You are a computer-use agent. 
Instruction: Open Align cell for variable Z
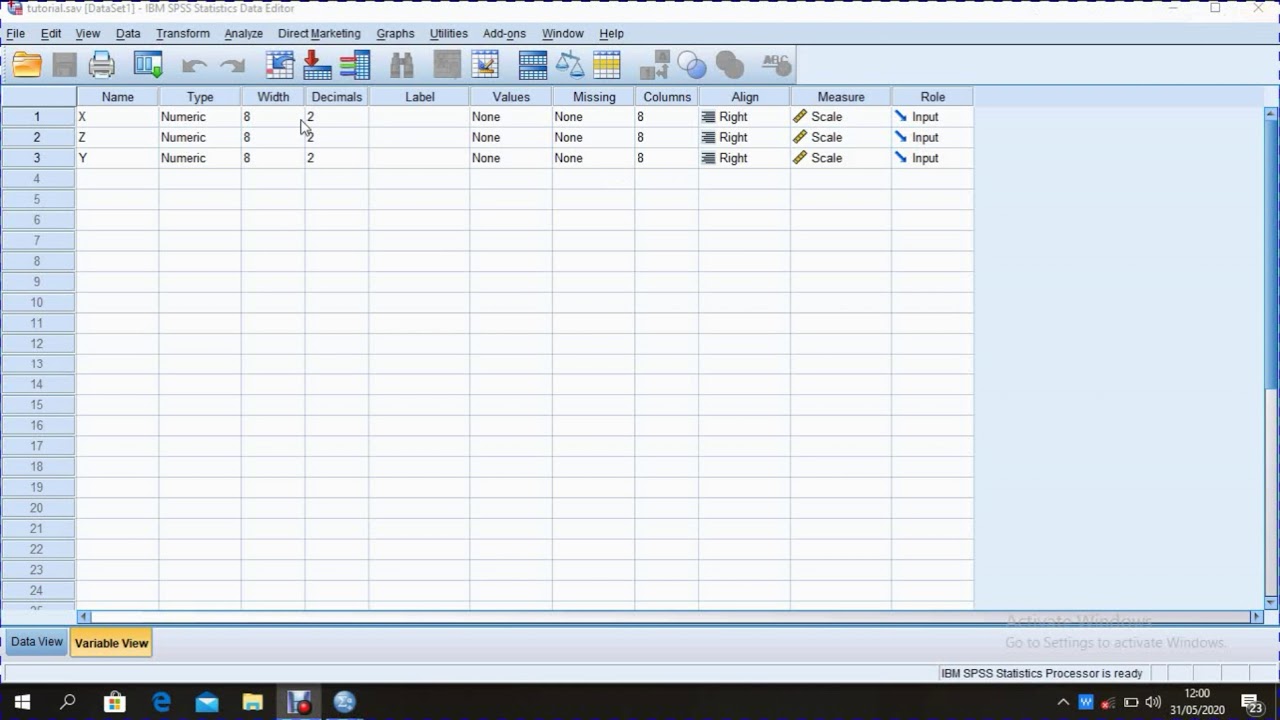click(x=744, y=137)
